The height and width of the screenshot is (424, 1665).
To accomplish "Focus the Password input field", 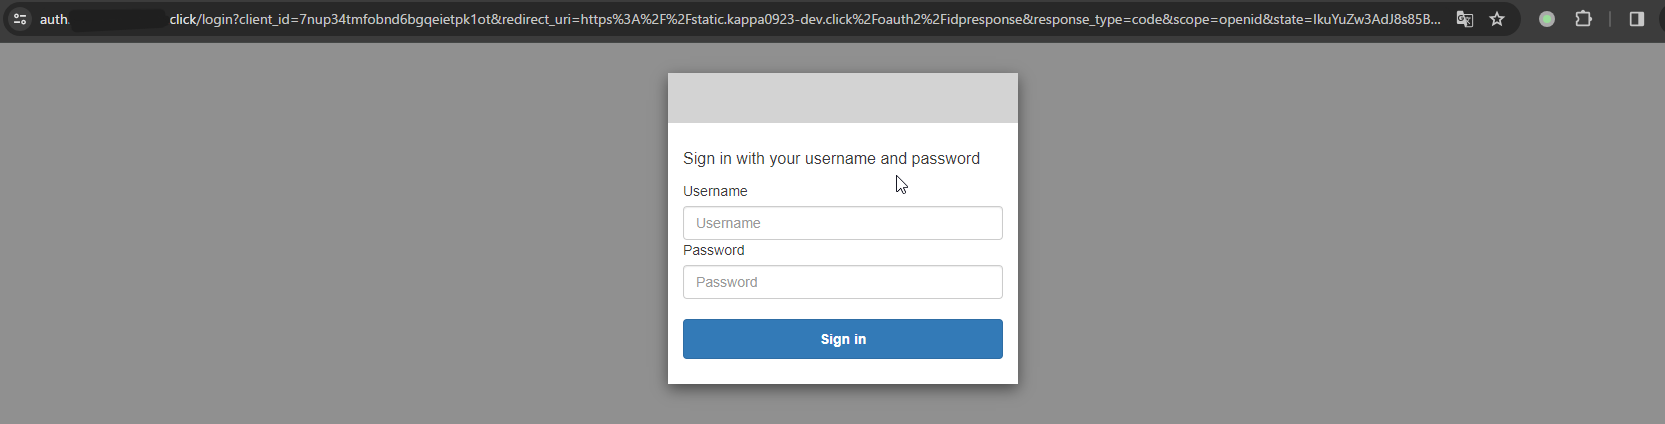I will (x=843, y=282).
